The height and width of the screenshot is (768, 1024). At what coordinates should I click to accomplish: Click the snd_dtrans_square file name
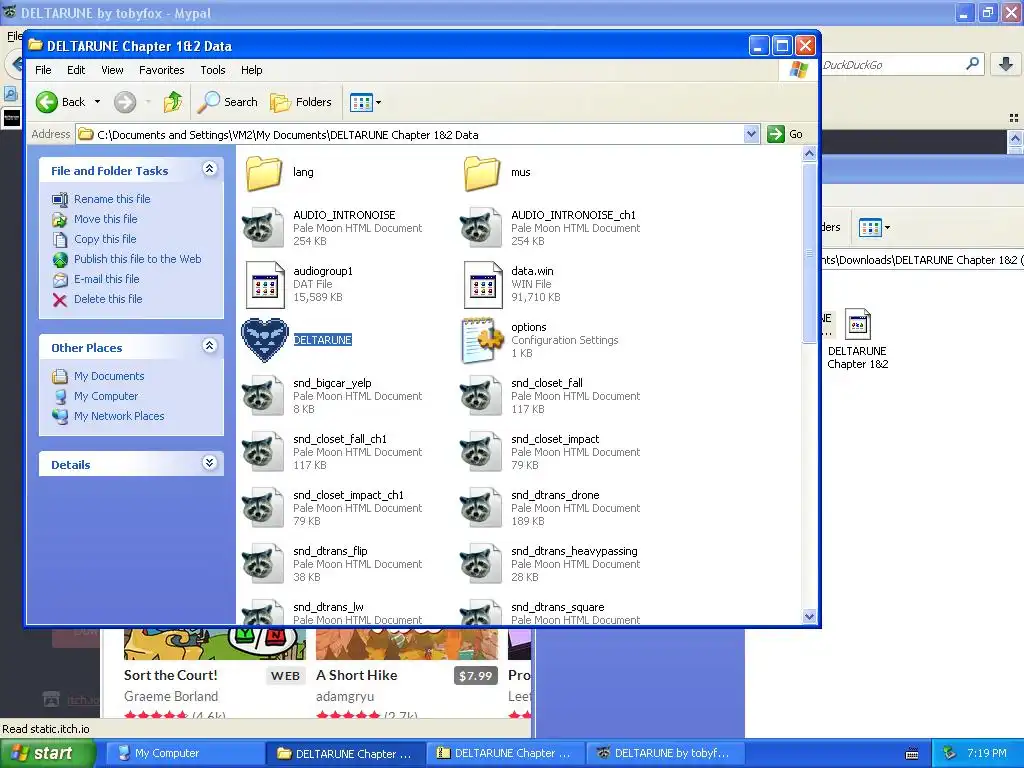pos(558,607)
